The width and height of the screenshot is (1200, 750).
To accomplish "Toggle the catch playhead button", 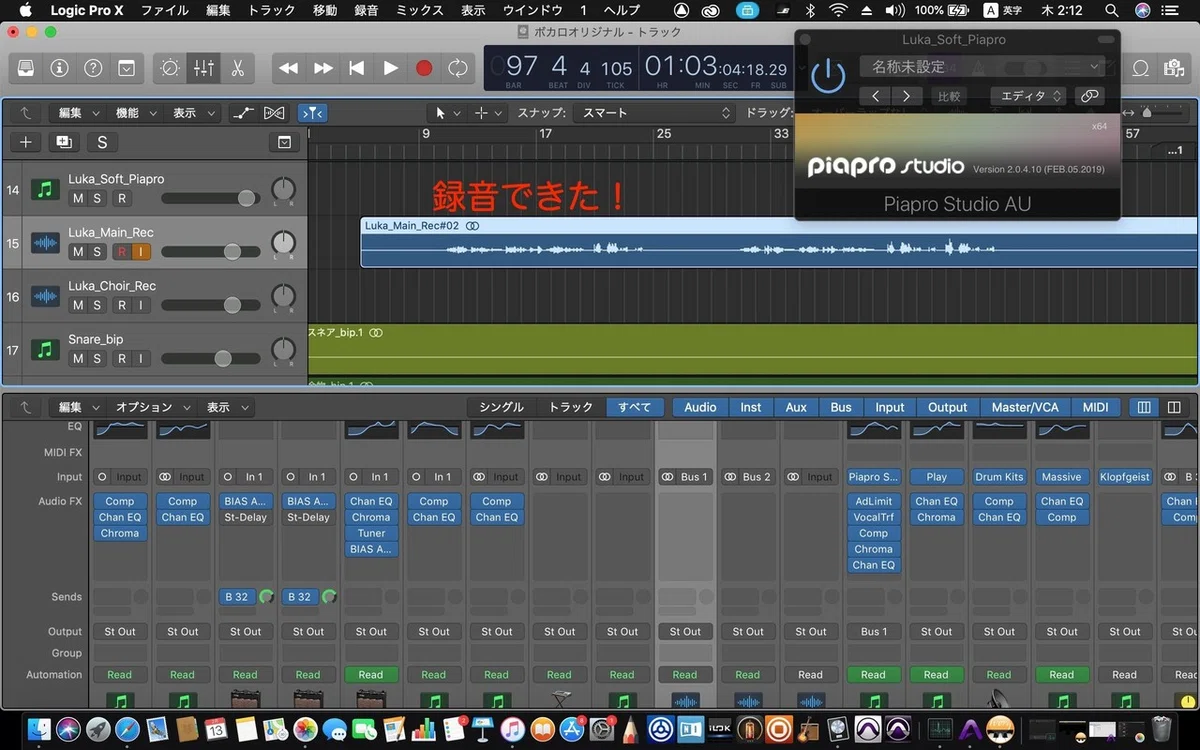I will point(312,113).
